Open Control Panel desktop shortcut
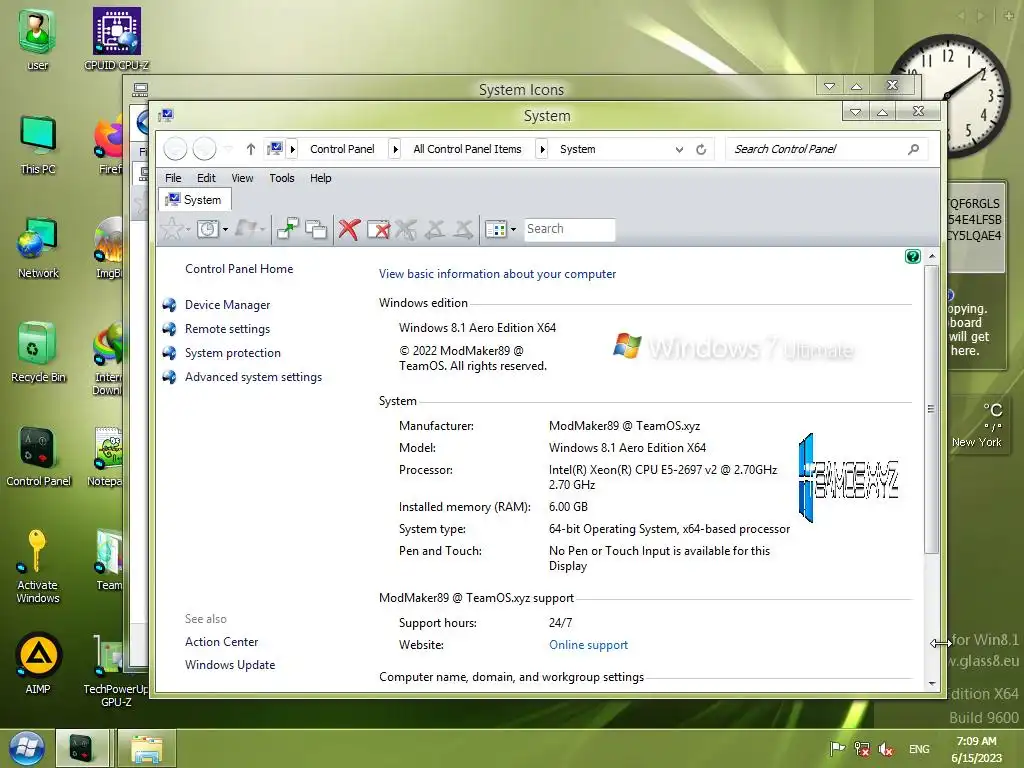Image resolution: width=1024 pixels, height=768 pixels. pyautogui.click(x=38, y=456)
